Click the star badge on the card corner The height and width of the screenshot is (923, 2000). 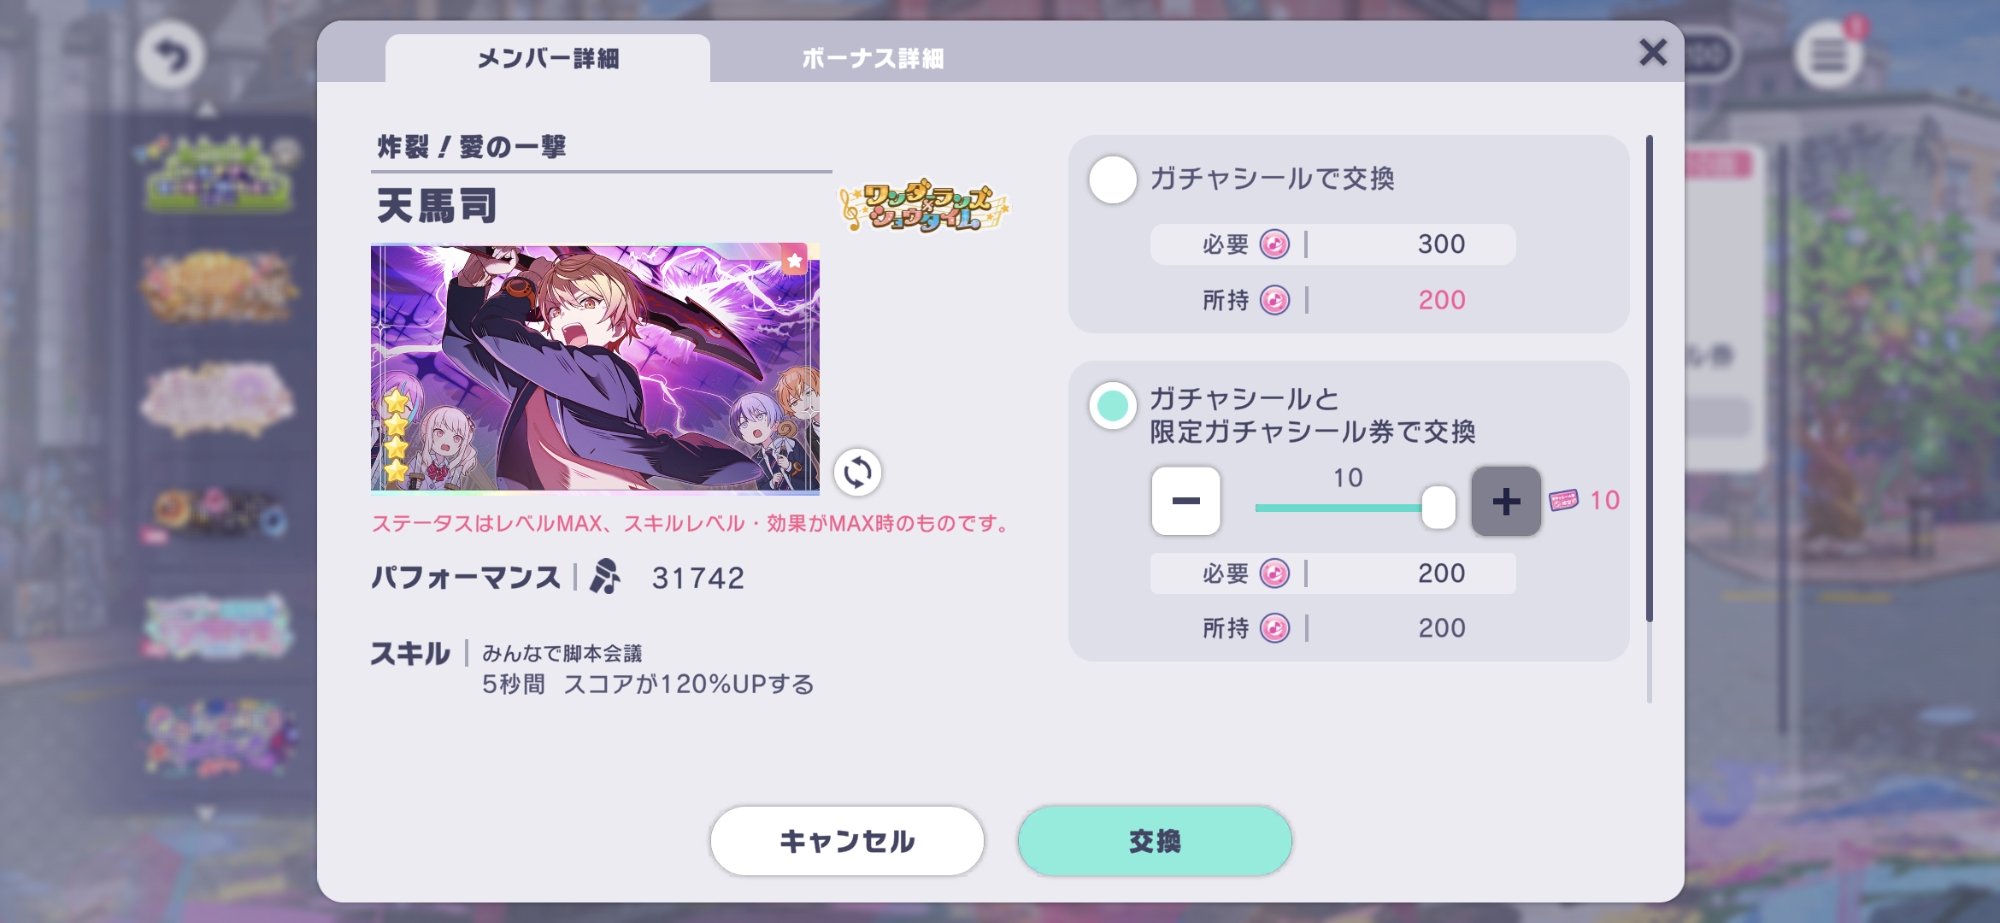[x=794, y=260]
